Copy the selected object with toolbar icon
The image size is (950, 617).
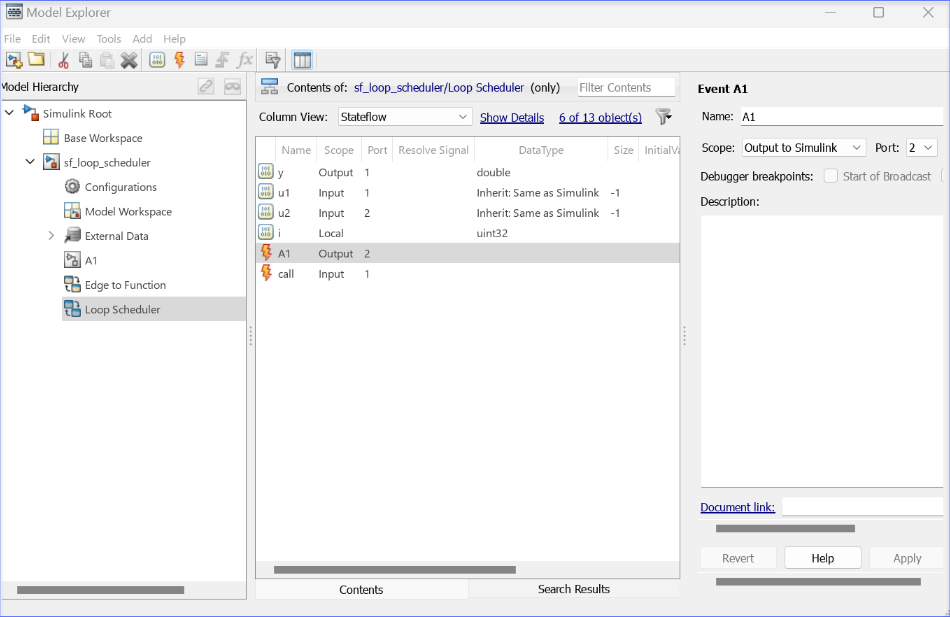tap(85, 60)
